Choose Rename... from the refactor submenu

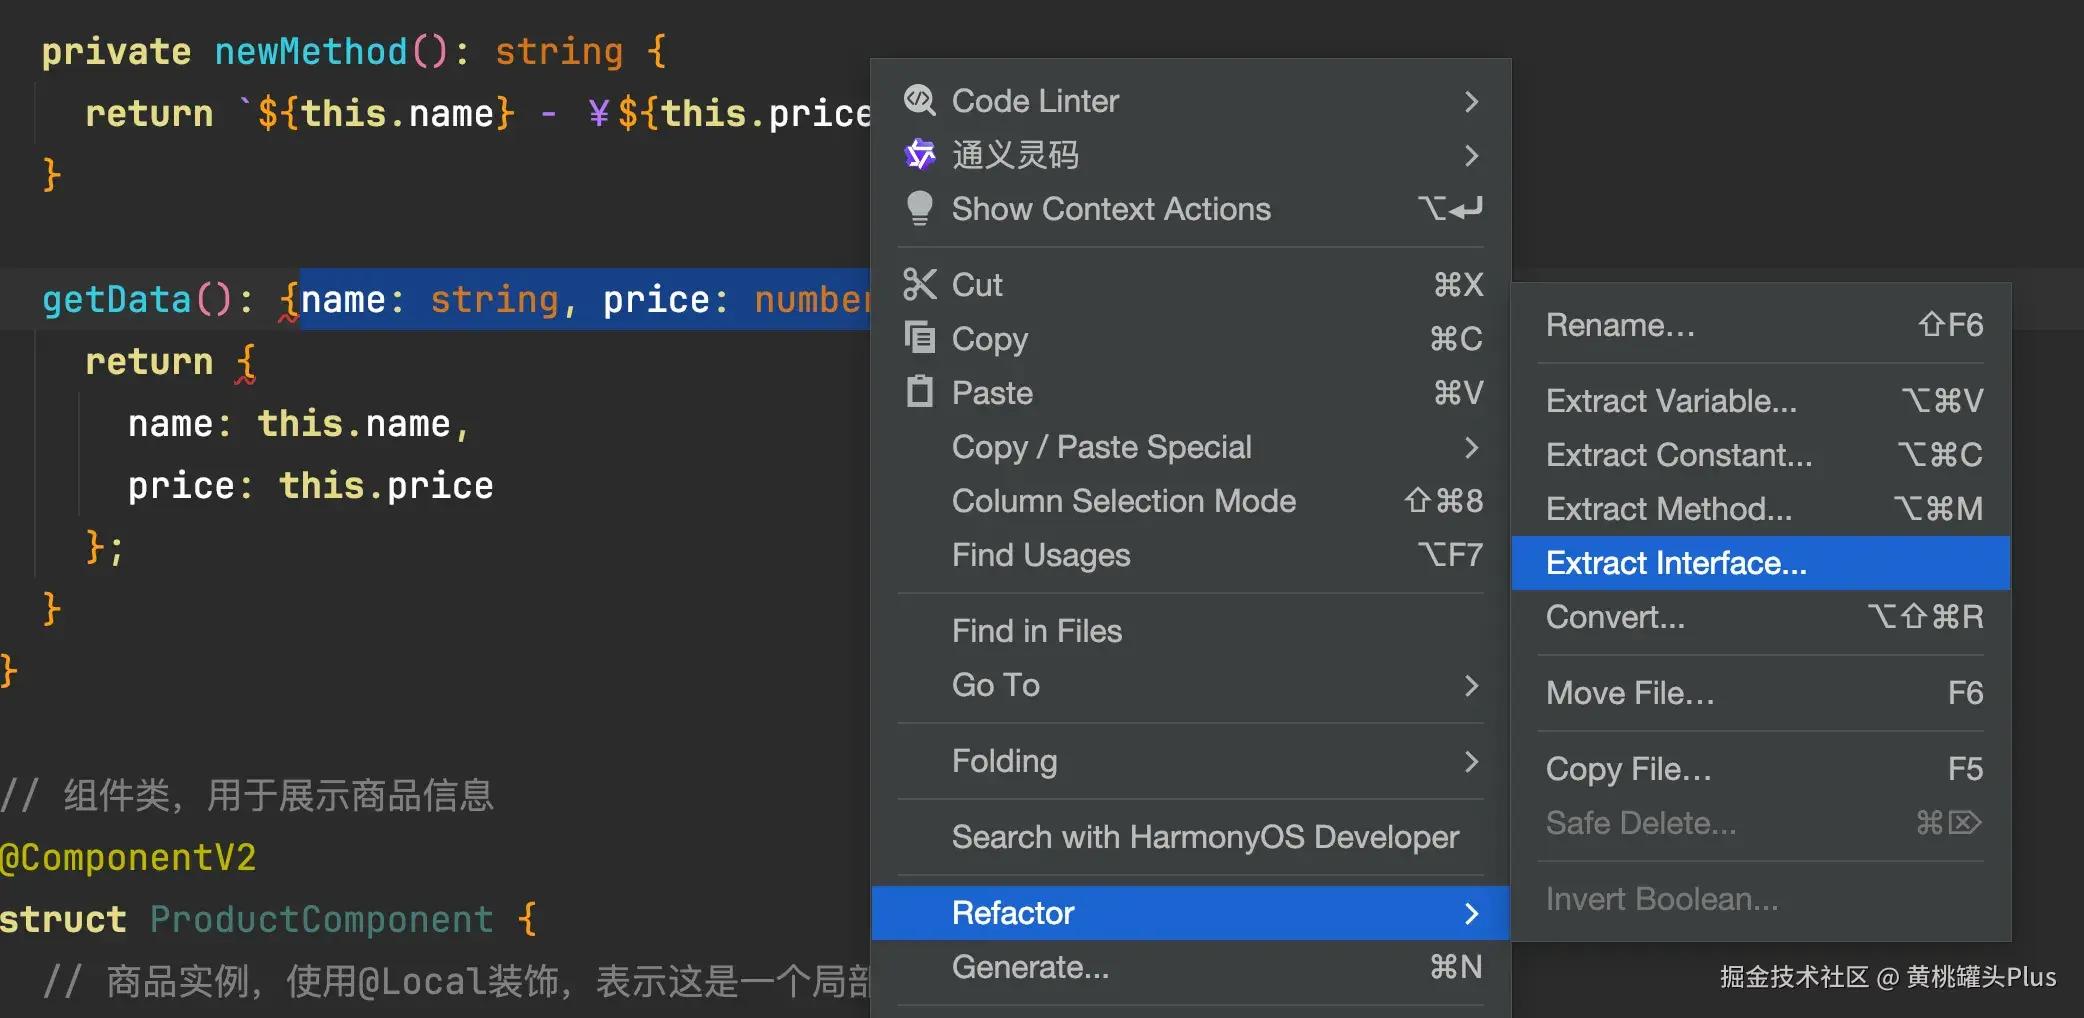click(x=1620, y=325)
